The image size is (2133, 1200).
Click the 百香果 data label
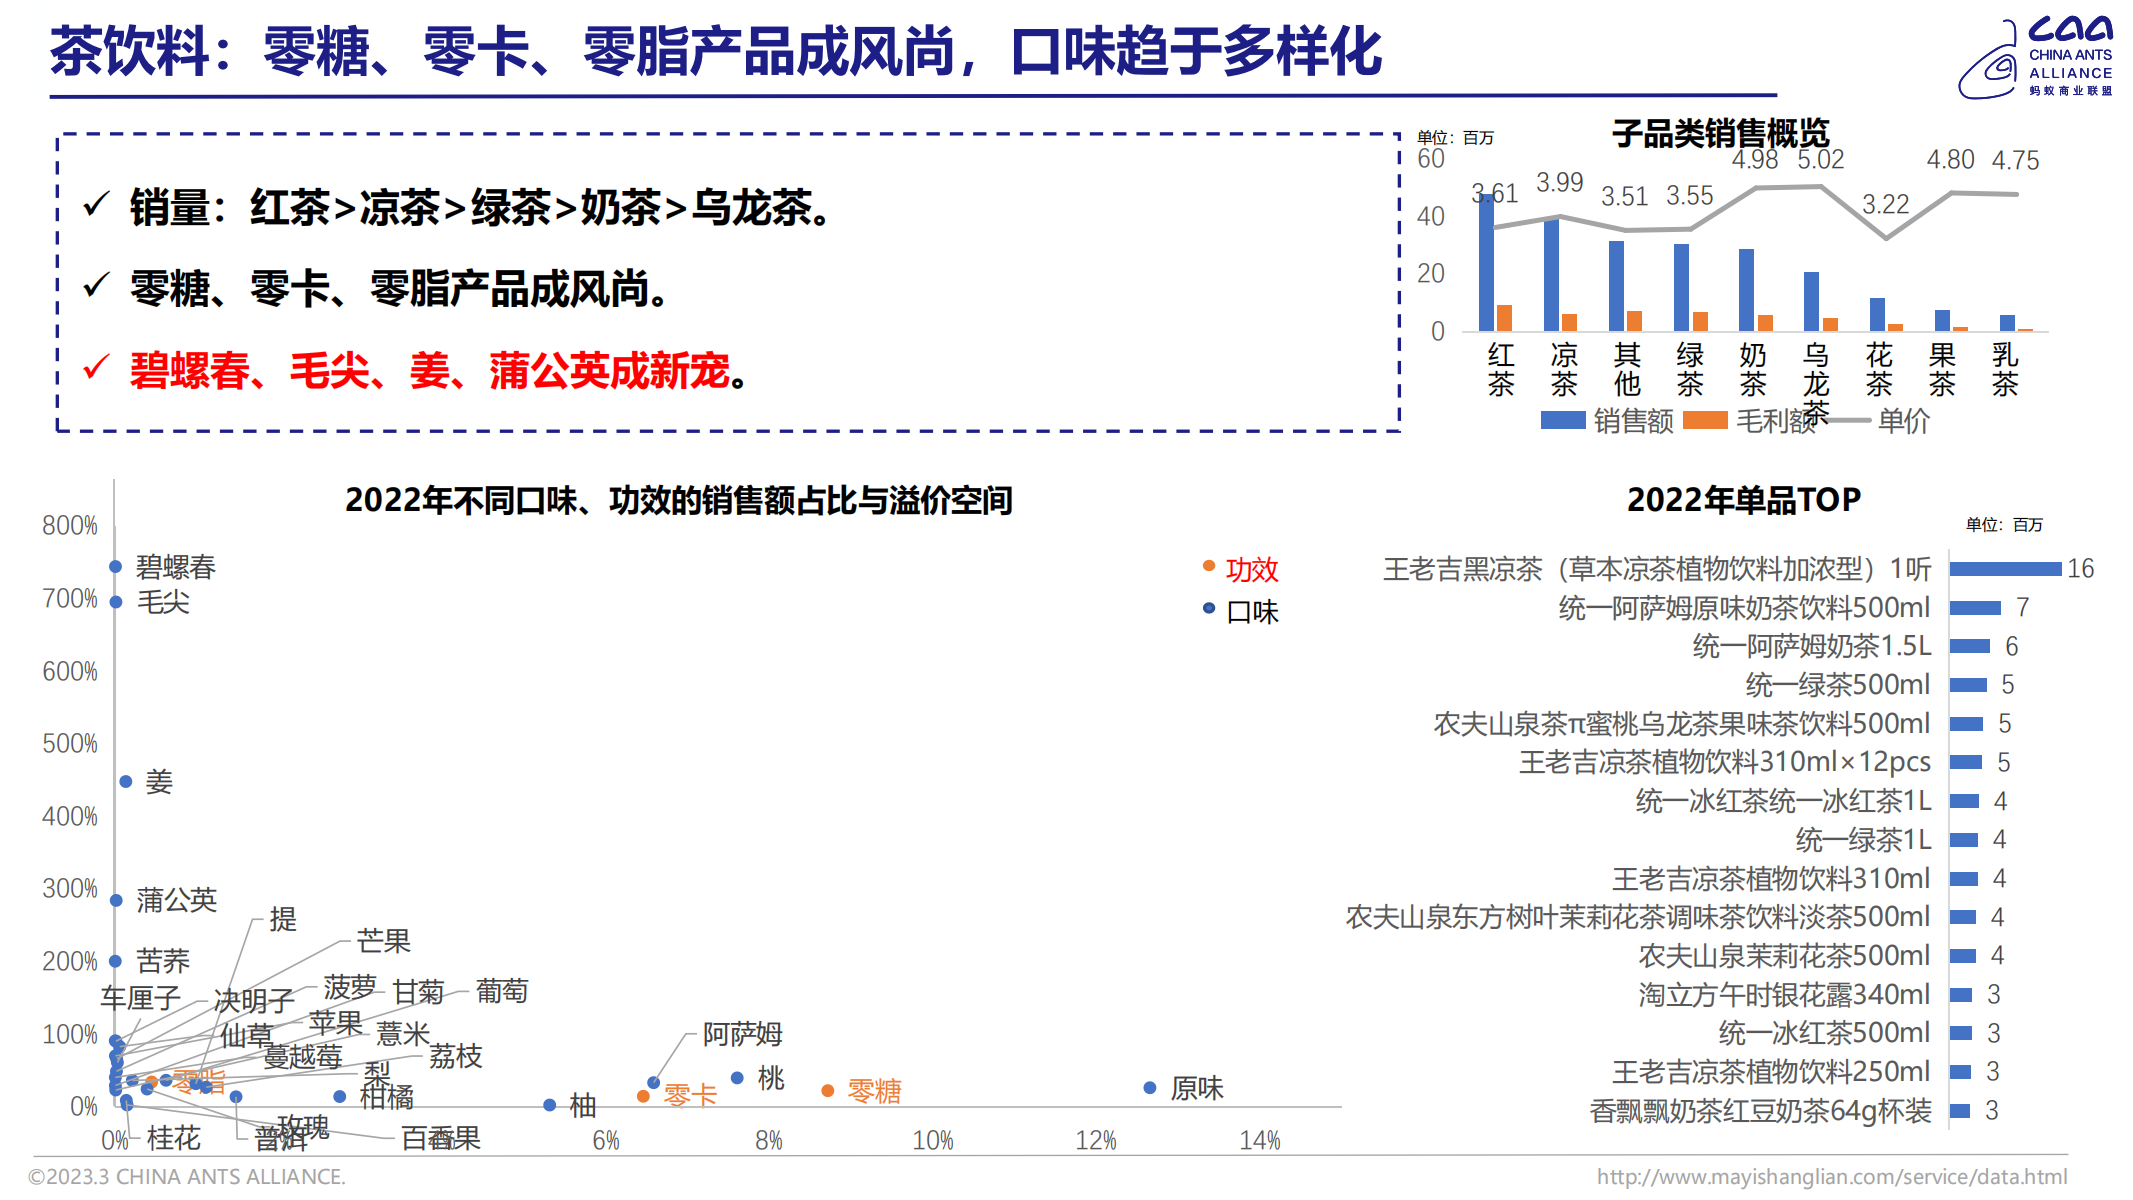tap(441, 1138)
